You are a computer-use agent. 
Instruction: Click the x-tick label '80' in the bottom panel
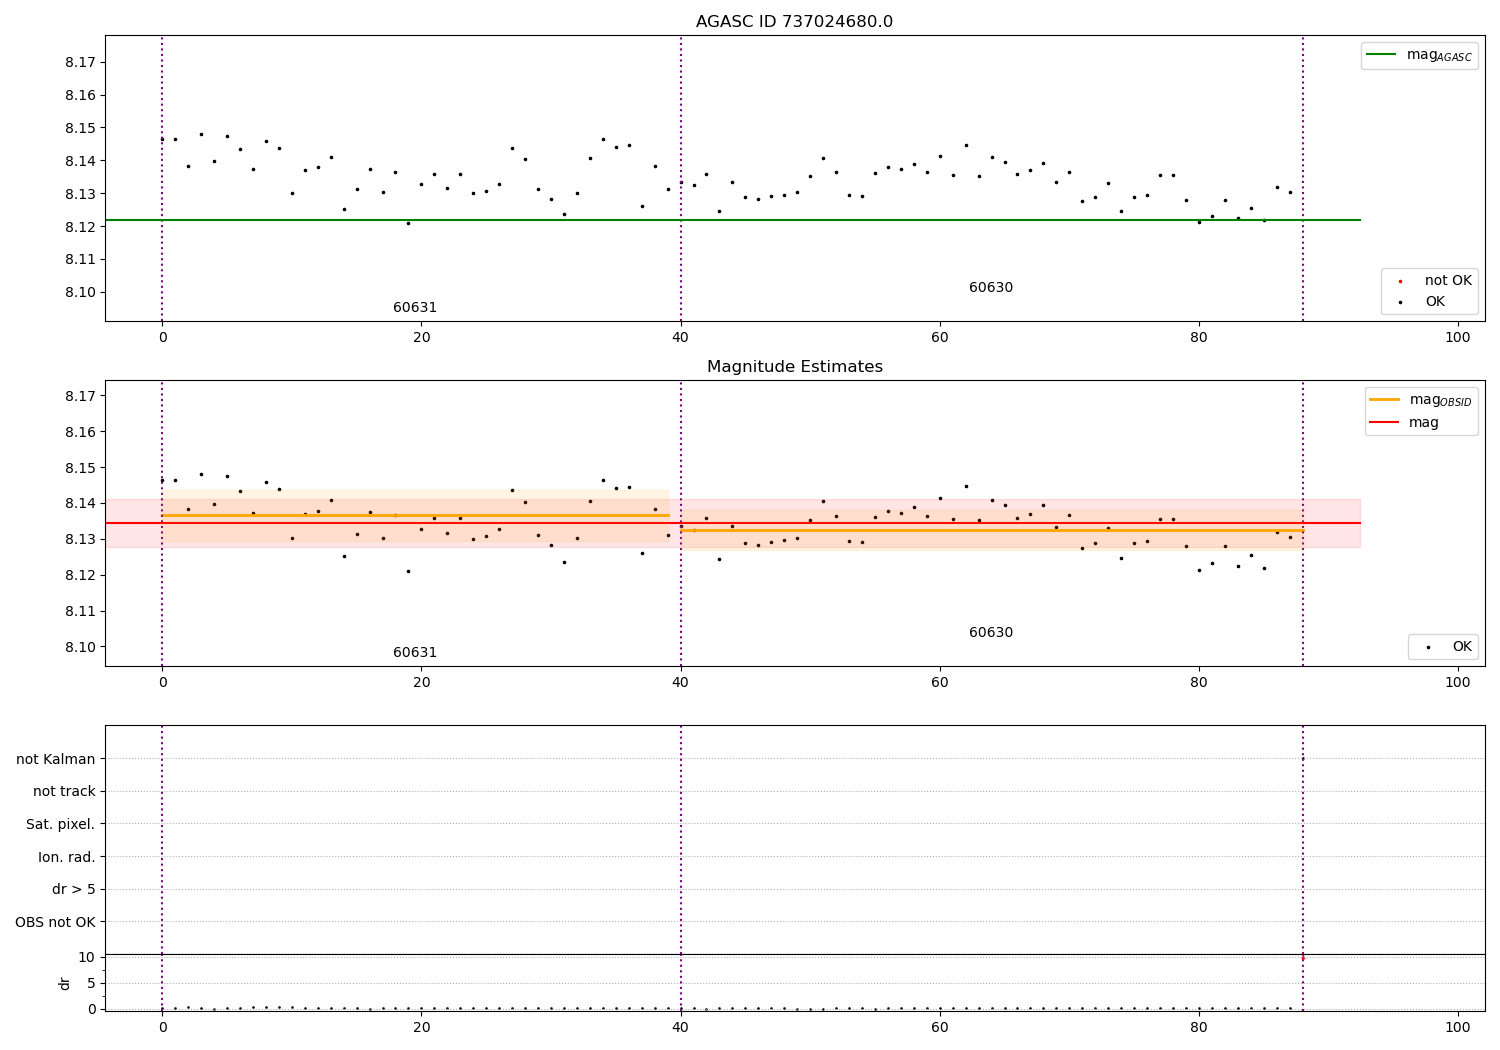pyautogui.click(x=1199, y=1027)
